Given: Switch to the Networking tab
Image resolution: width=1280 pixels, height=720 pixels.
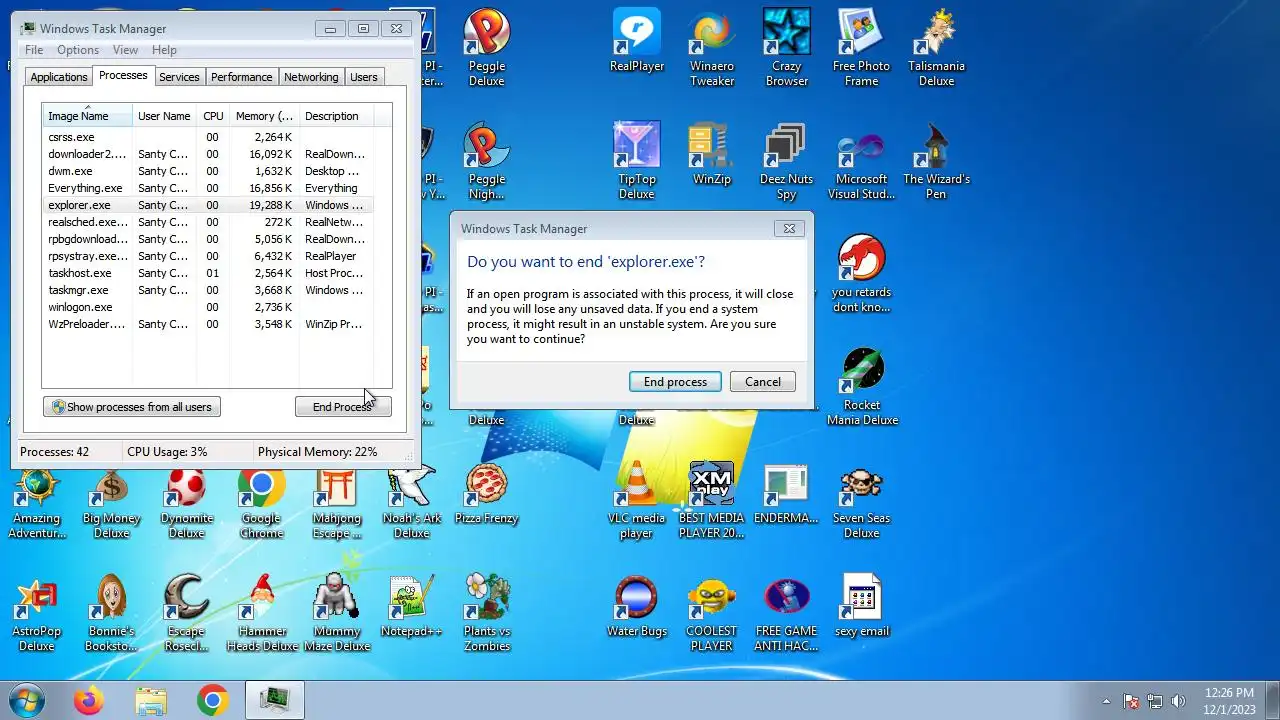Looking at the screenshot, I should tap(311, 77).
